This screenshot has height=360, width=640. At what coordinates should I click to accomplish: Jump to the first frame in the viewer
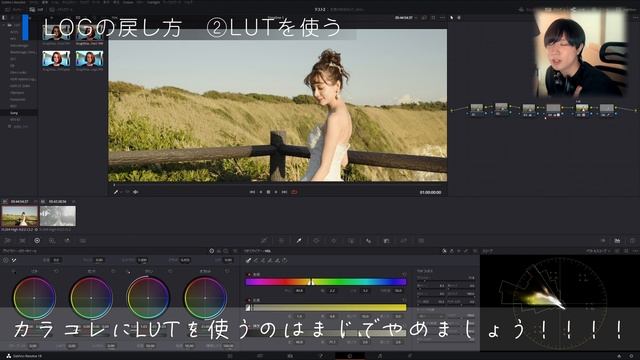point(252,192)
